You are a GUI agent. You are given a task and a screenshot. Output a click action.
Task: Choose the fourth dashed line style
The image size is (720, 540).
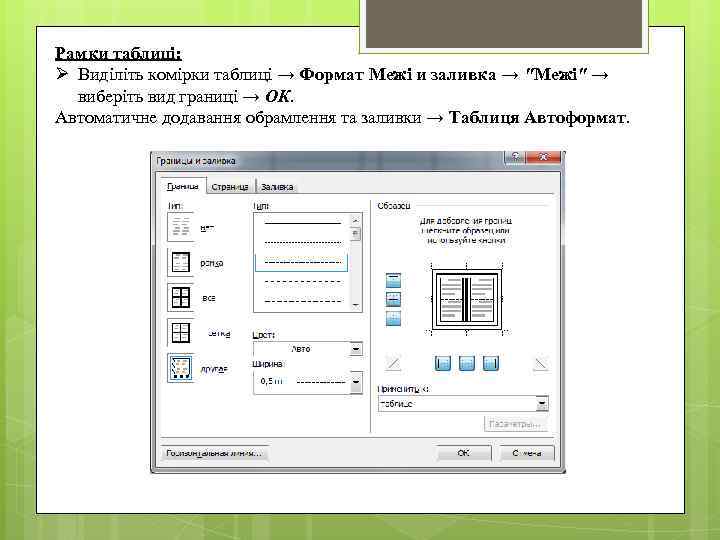pos(303,281)
